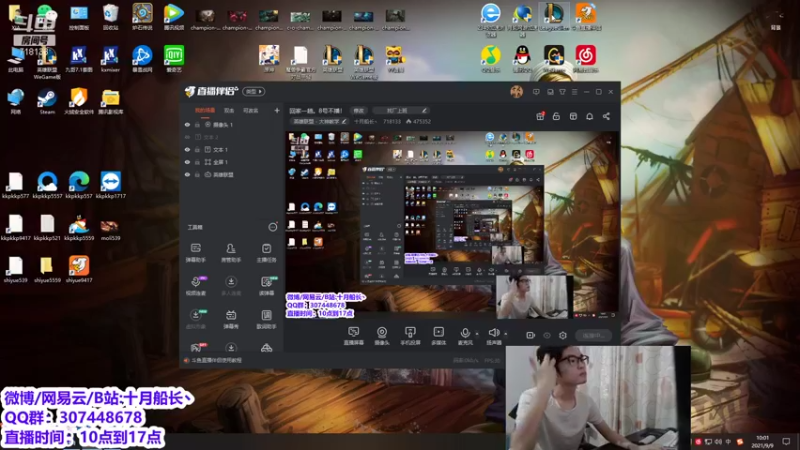Image resolution: width=800 pixels, height=450 pixels.
Task: Select the 摄像头 1 layer row
Action: (x=231, y=124)
